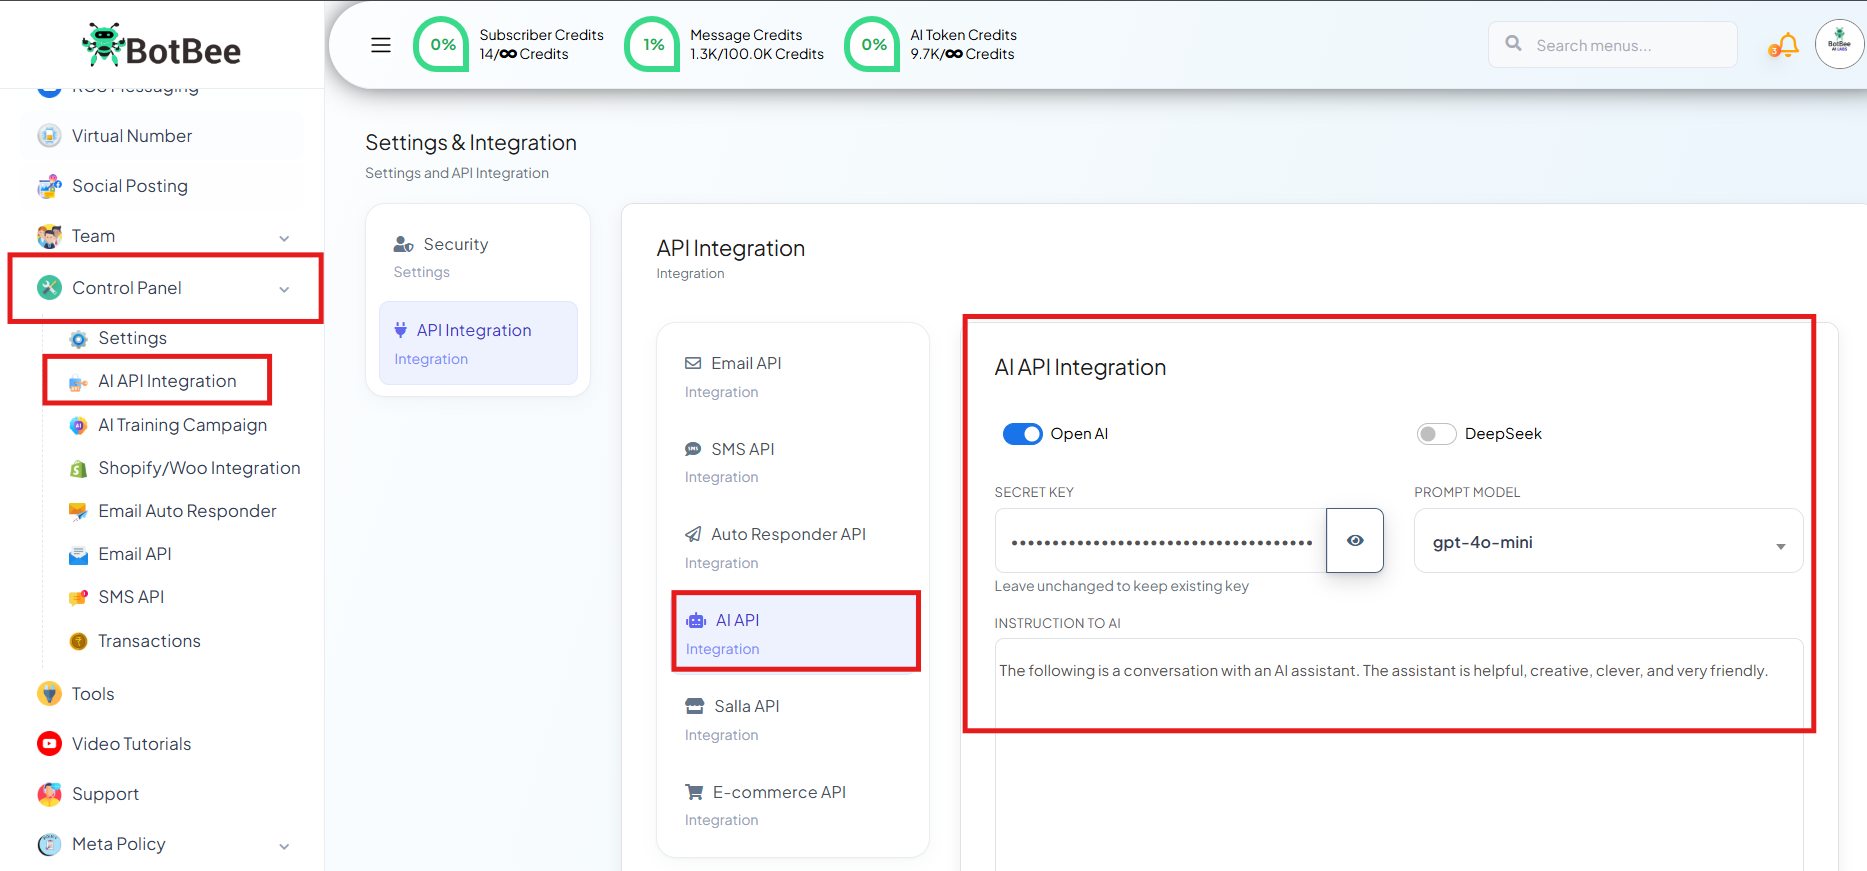Collapse the Control Panel chevron
The image size is (1867, 871).
[x=284, y=290]
